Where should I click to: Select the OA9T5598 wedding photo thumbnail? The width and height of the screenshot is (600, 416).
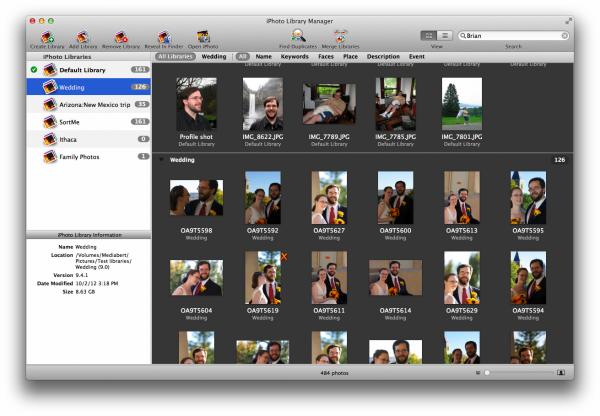196,197
